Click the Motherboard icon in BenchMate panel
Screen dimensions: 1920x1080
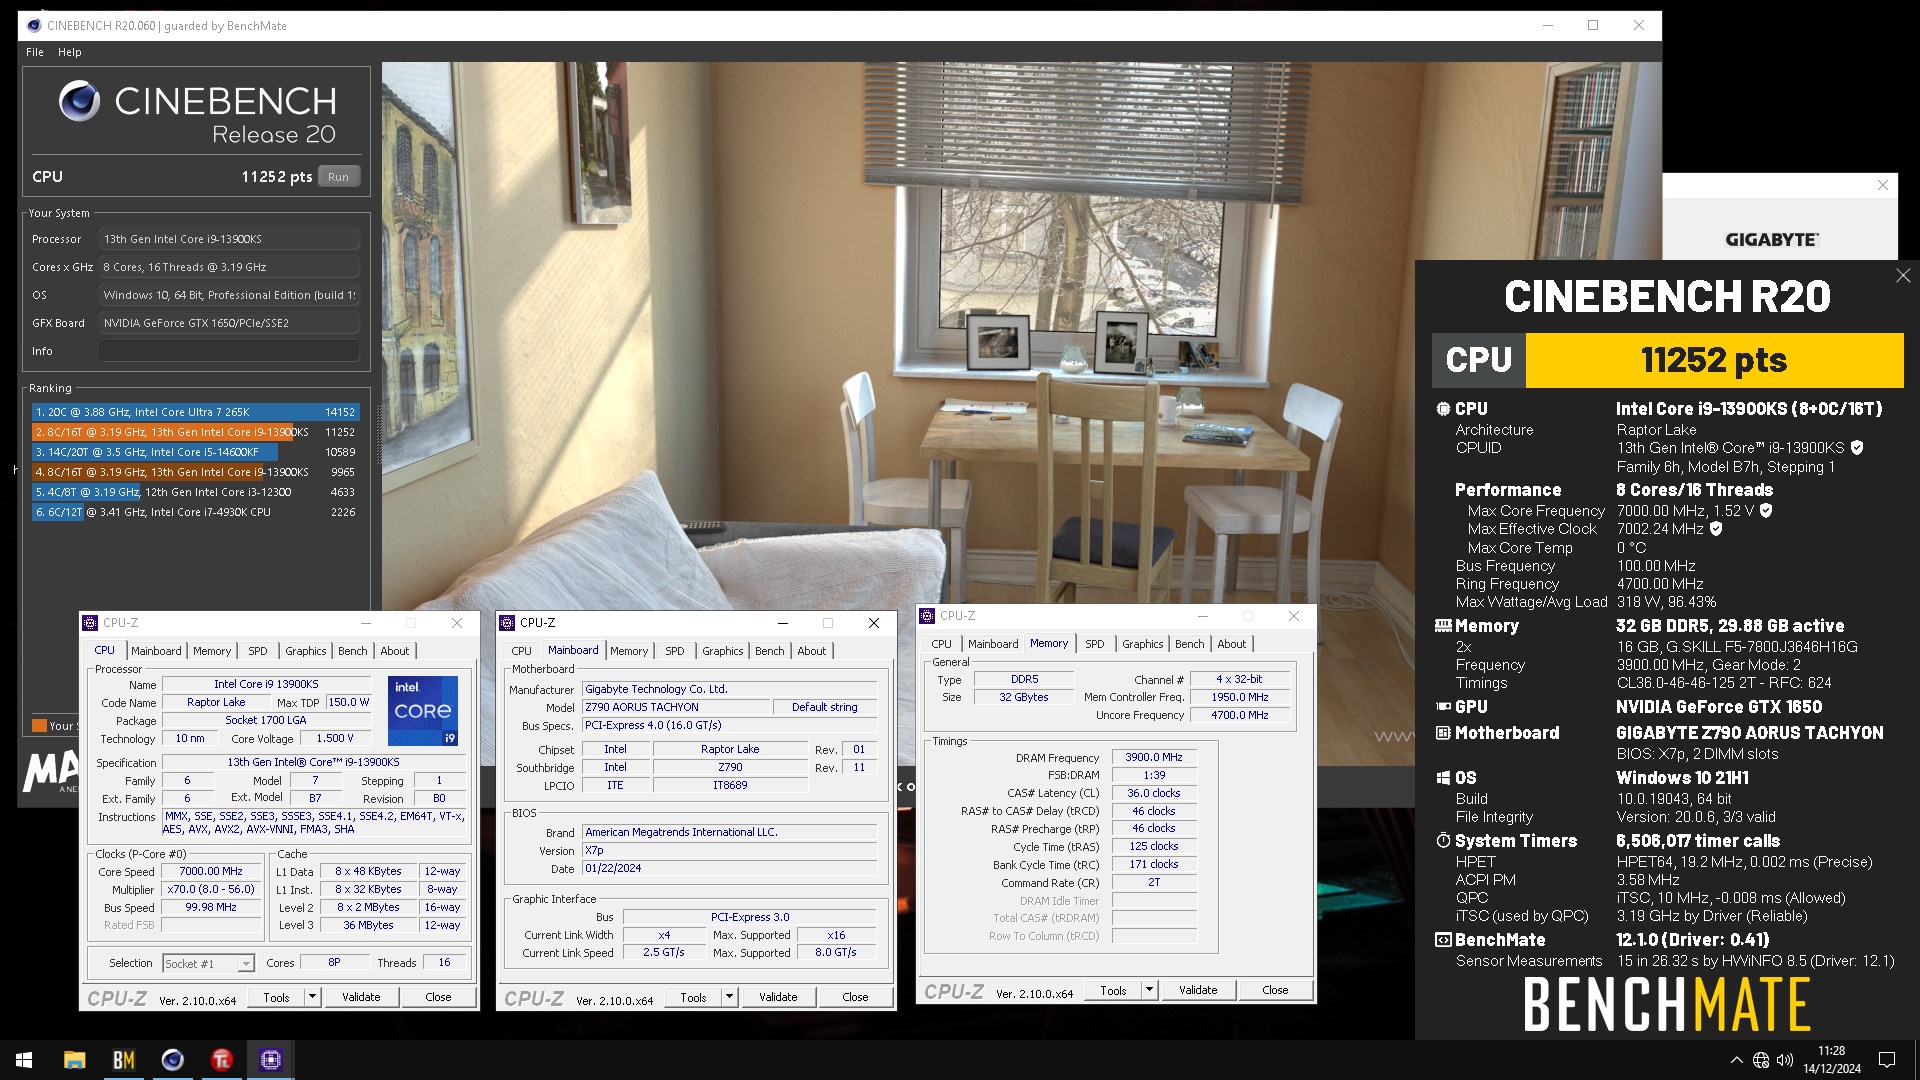tap(1443, 733)
